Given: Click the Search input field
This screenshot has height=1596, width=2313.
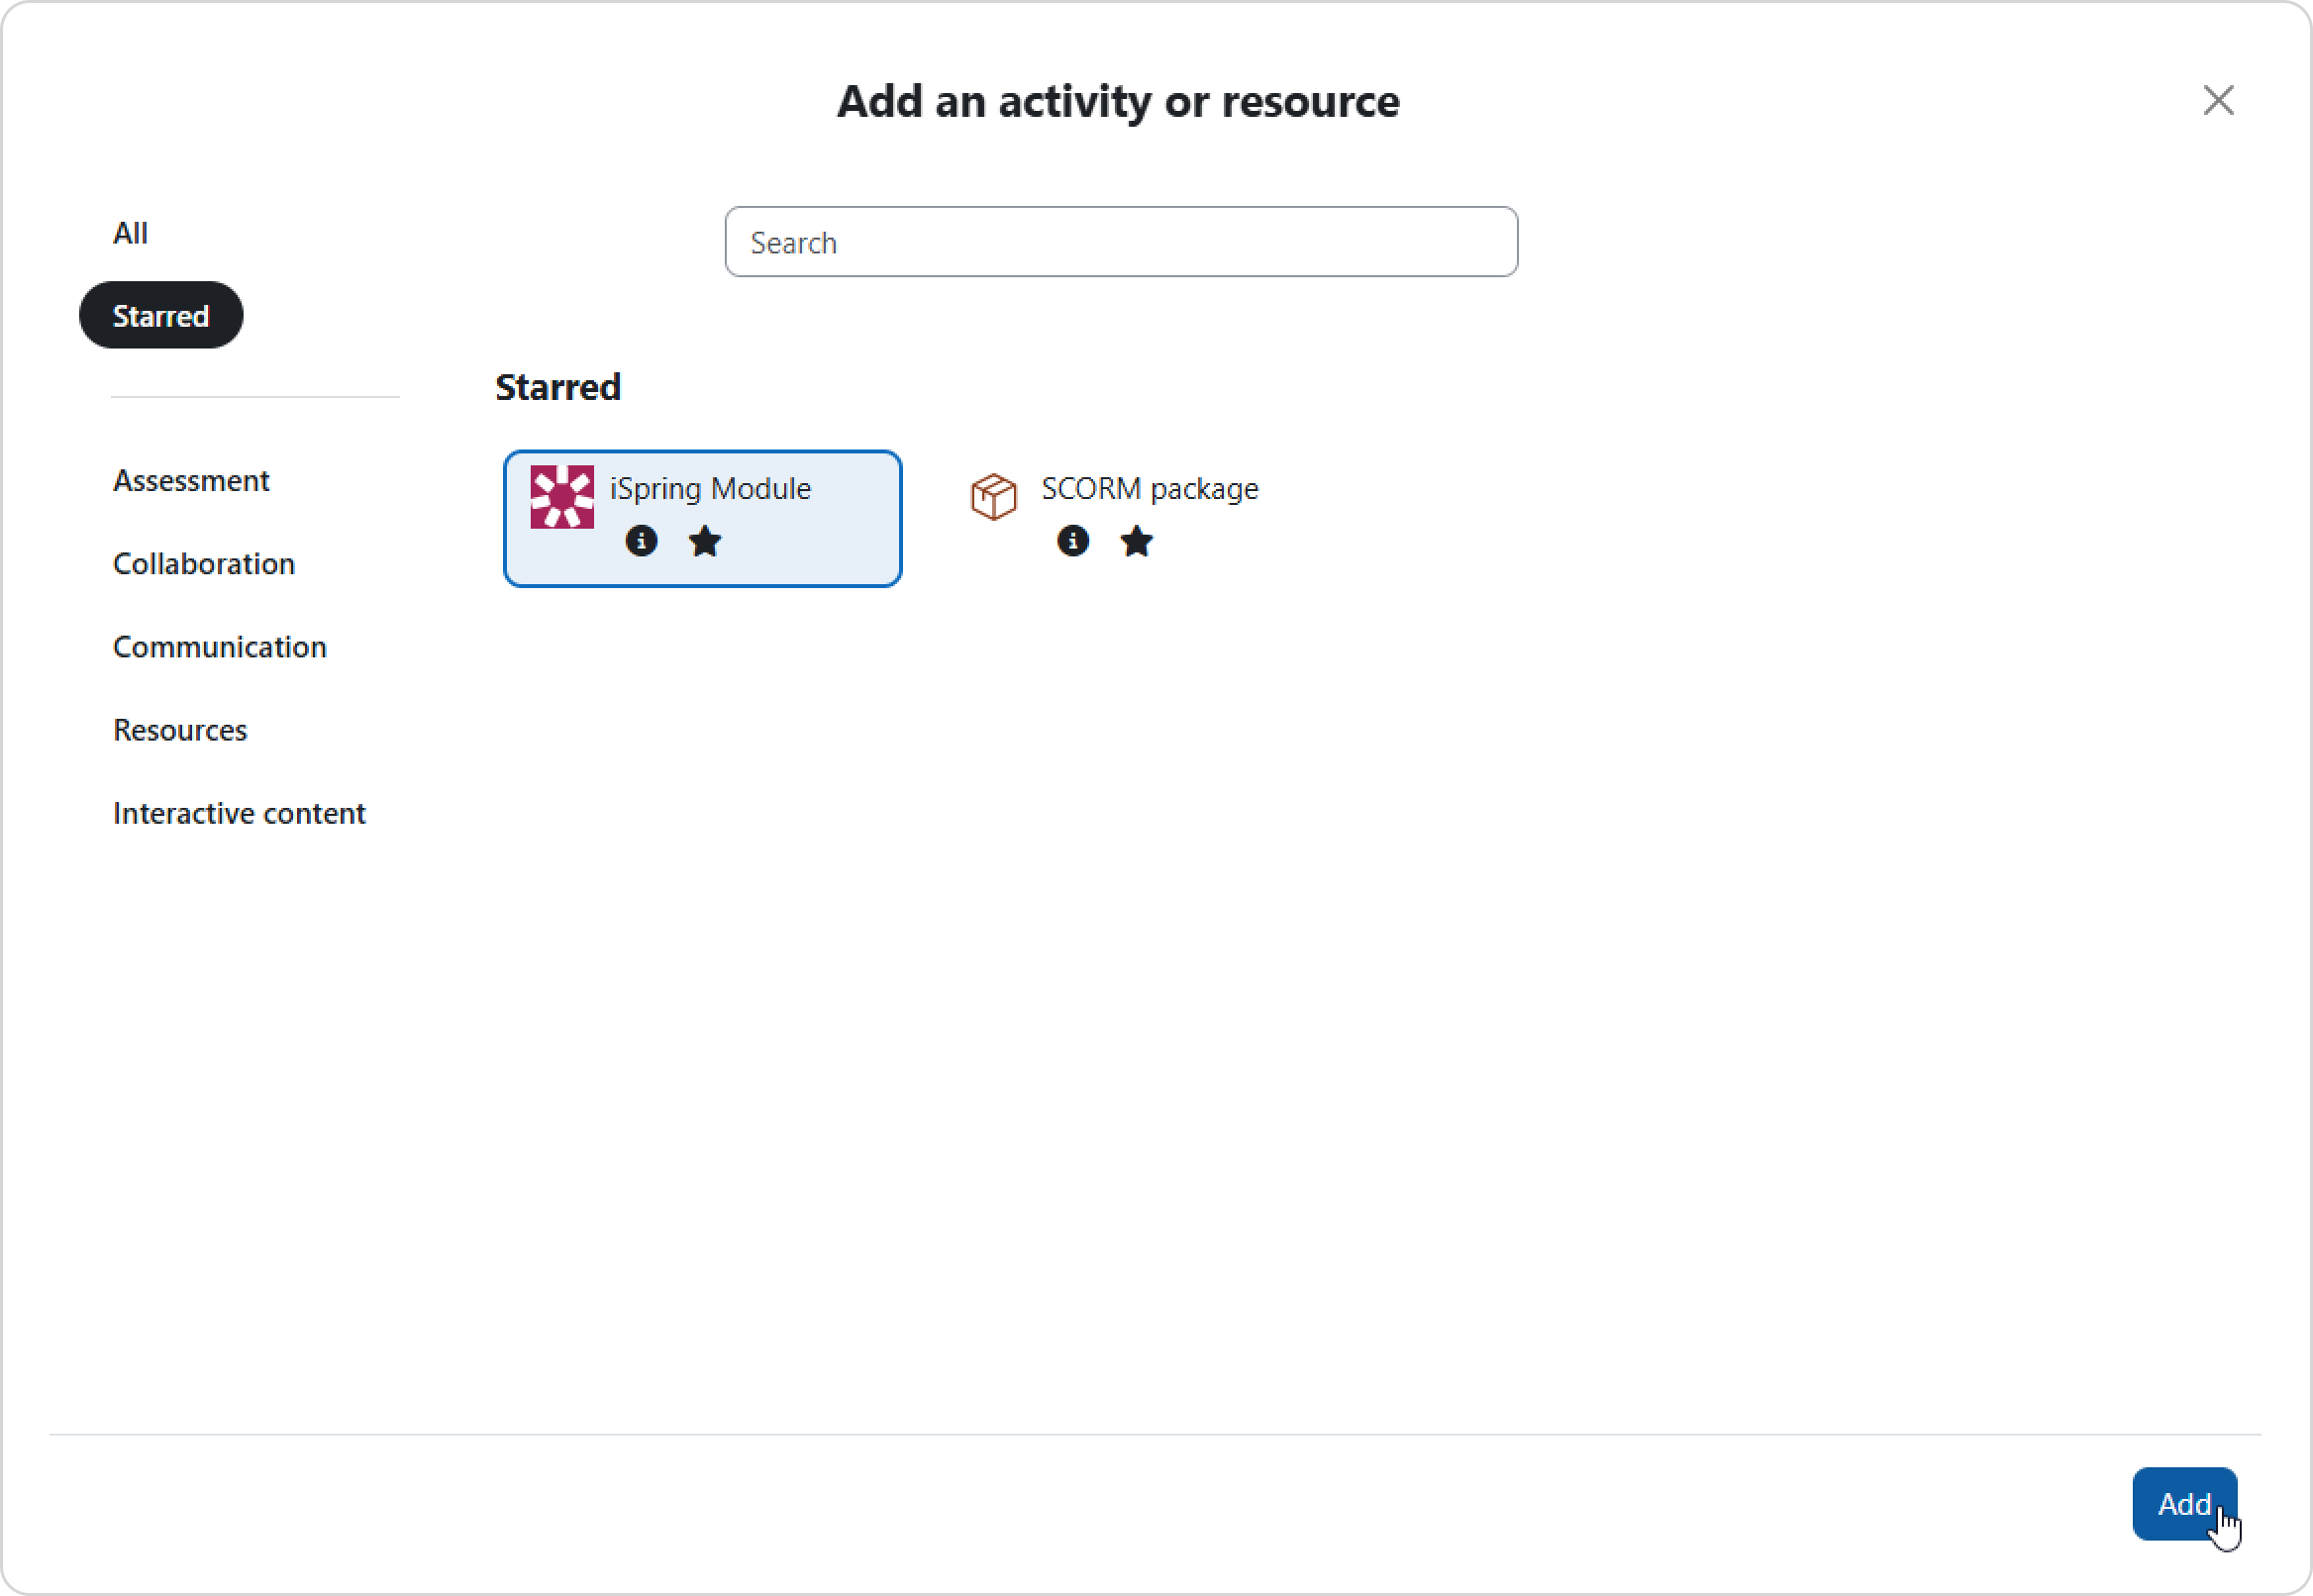Looking at the screenshot, I should 1121,242.
